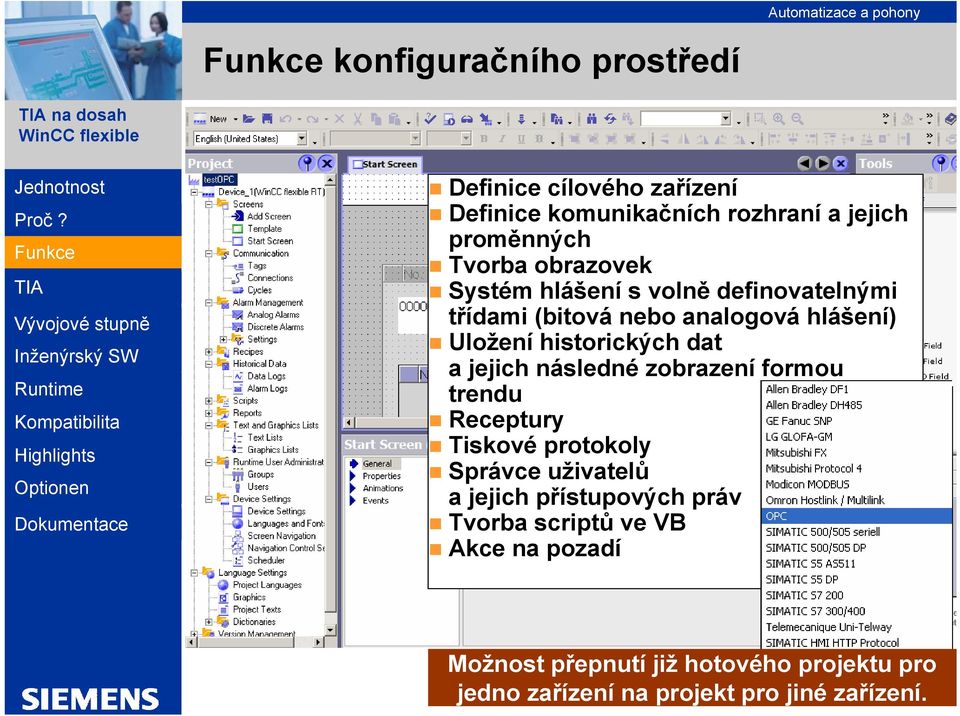Click the Groups icon under Runtime User Administration
This screenshot has height=716, width=960.
point(238,475)
